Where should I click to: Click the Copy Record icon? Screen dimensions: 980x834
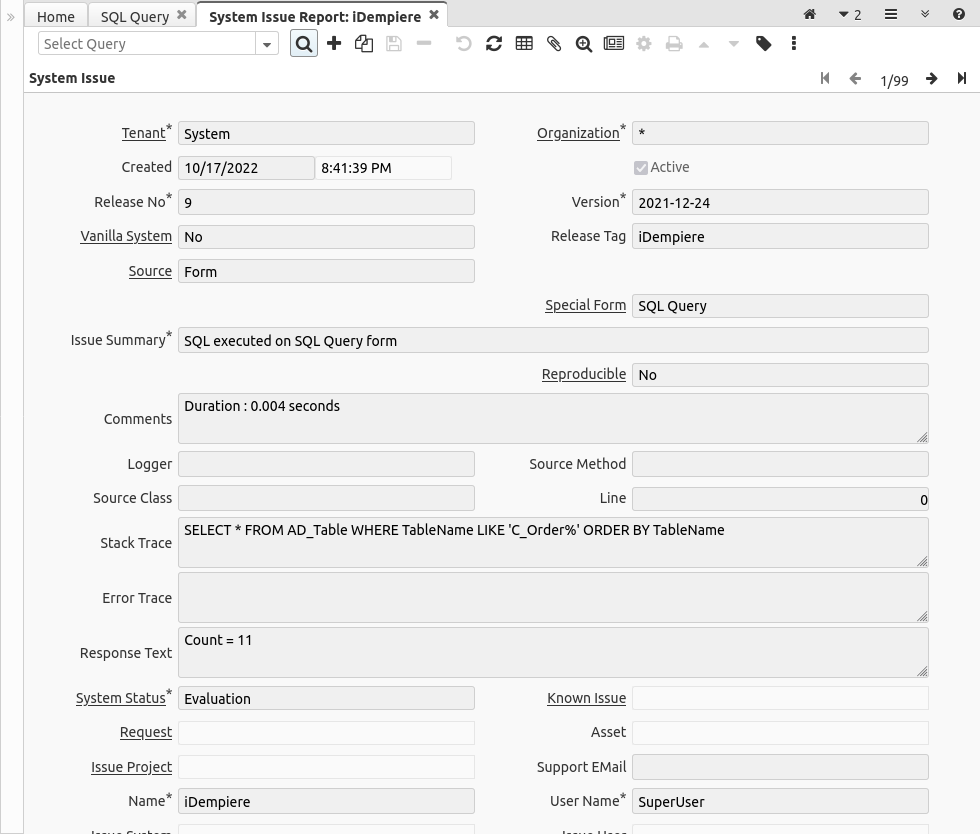tap(364, 44)
